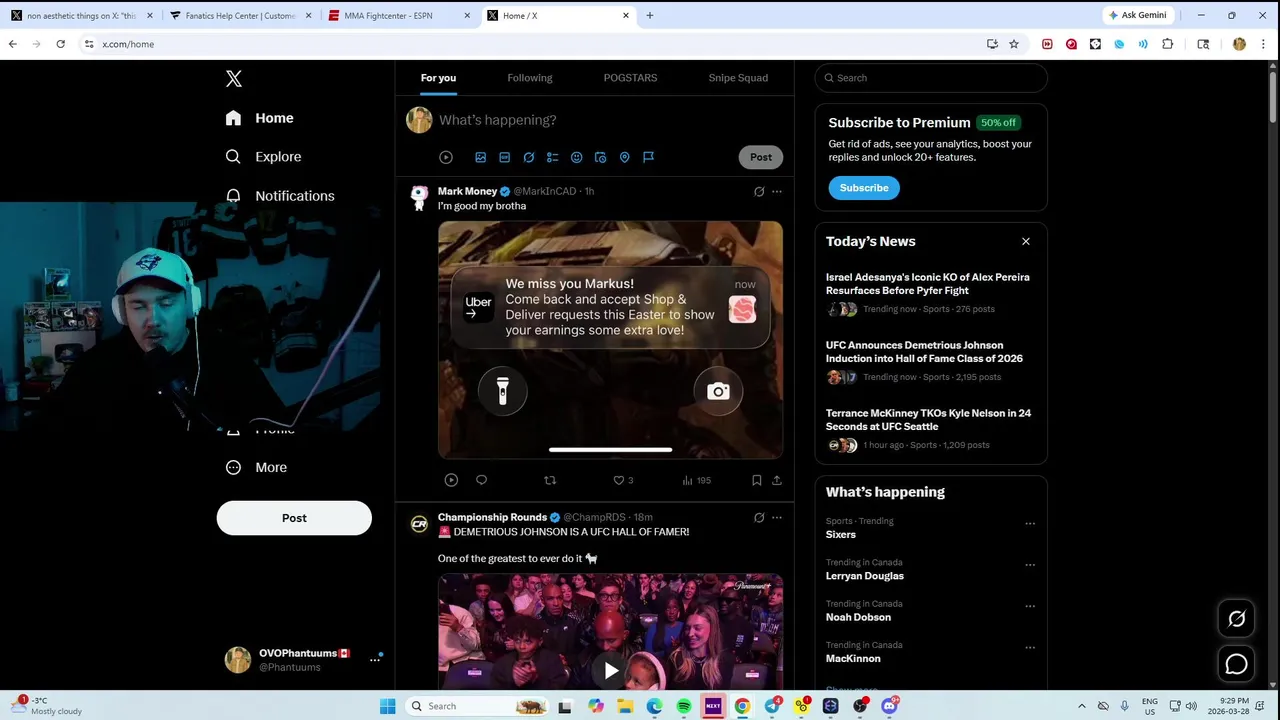Click the blue Subscribe button
Screen dimensions: 1280x720
[x=864, y=188]
